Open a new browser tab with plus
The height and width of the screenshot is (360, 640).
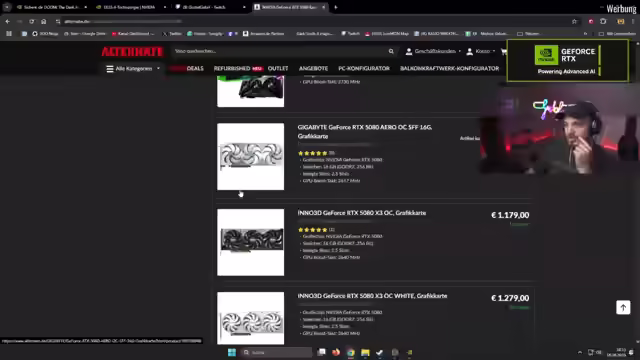[x=336, y=7]
